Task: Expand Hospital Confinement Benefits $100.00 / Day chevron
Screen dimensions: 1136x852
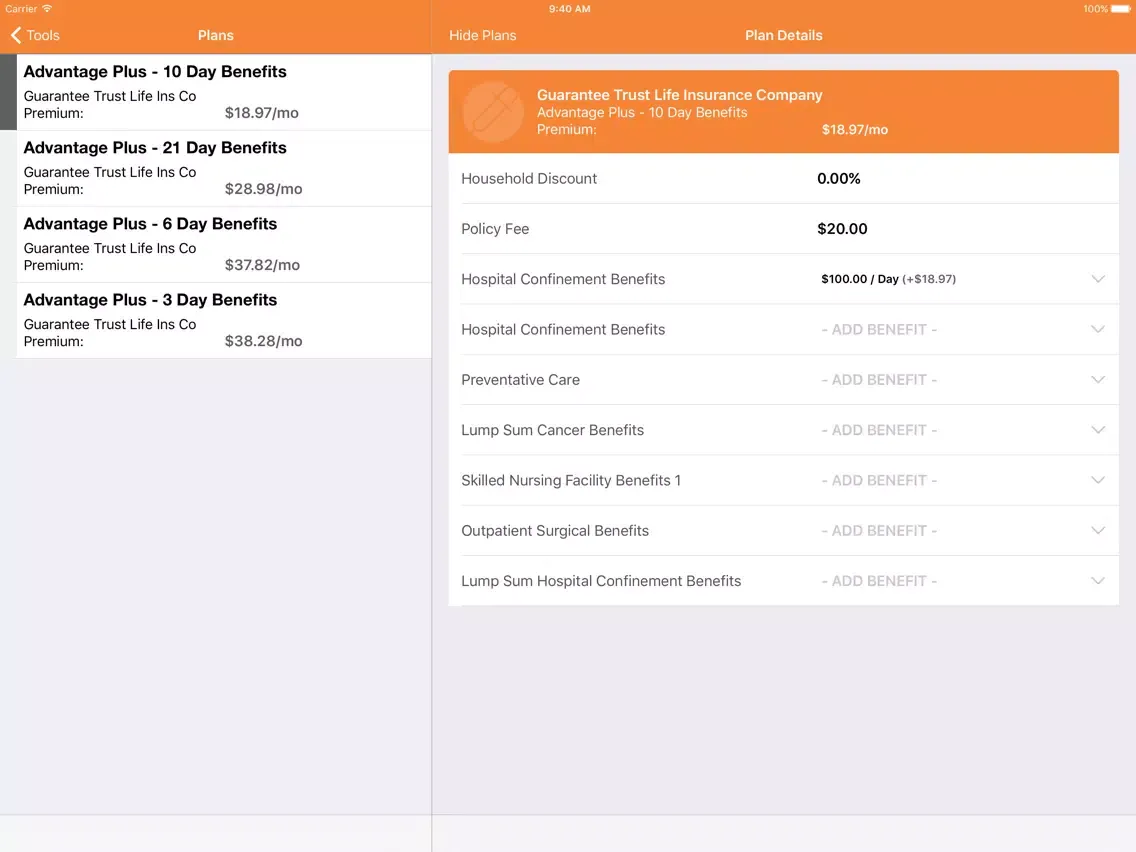Action: pos(1098,279)
